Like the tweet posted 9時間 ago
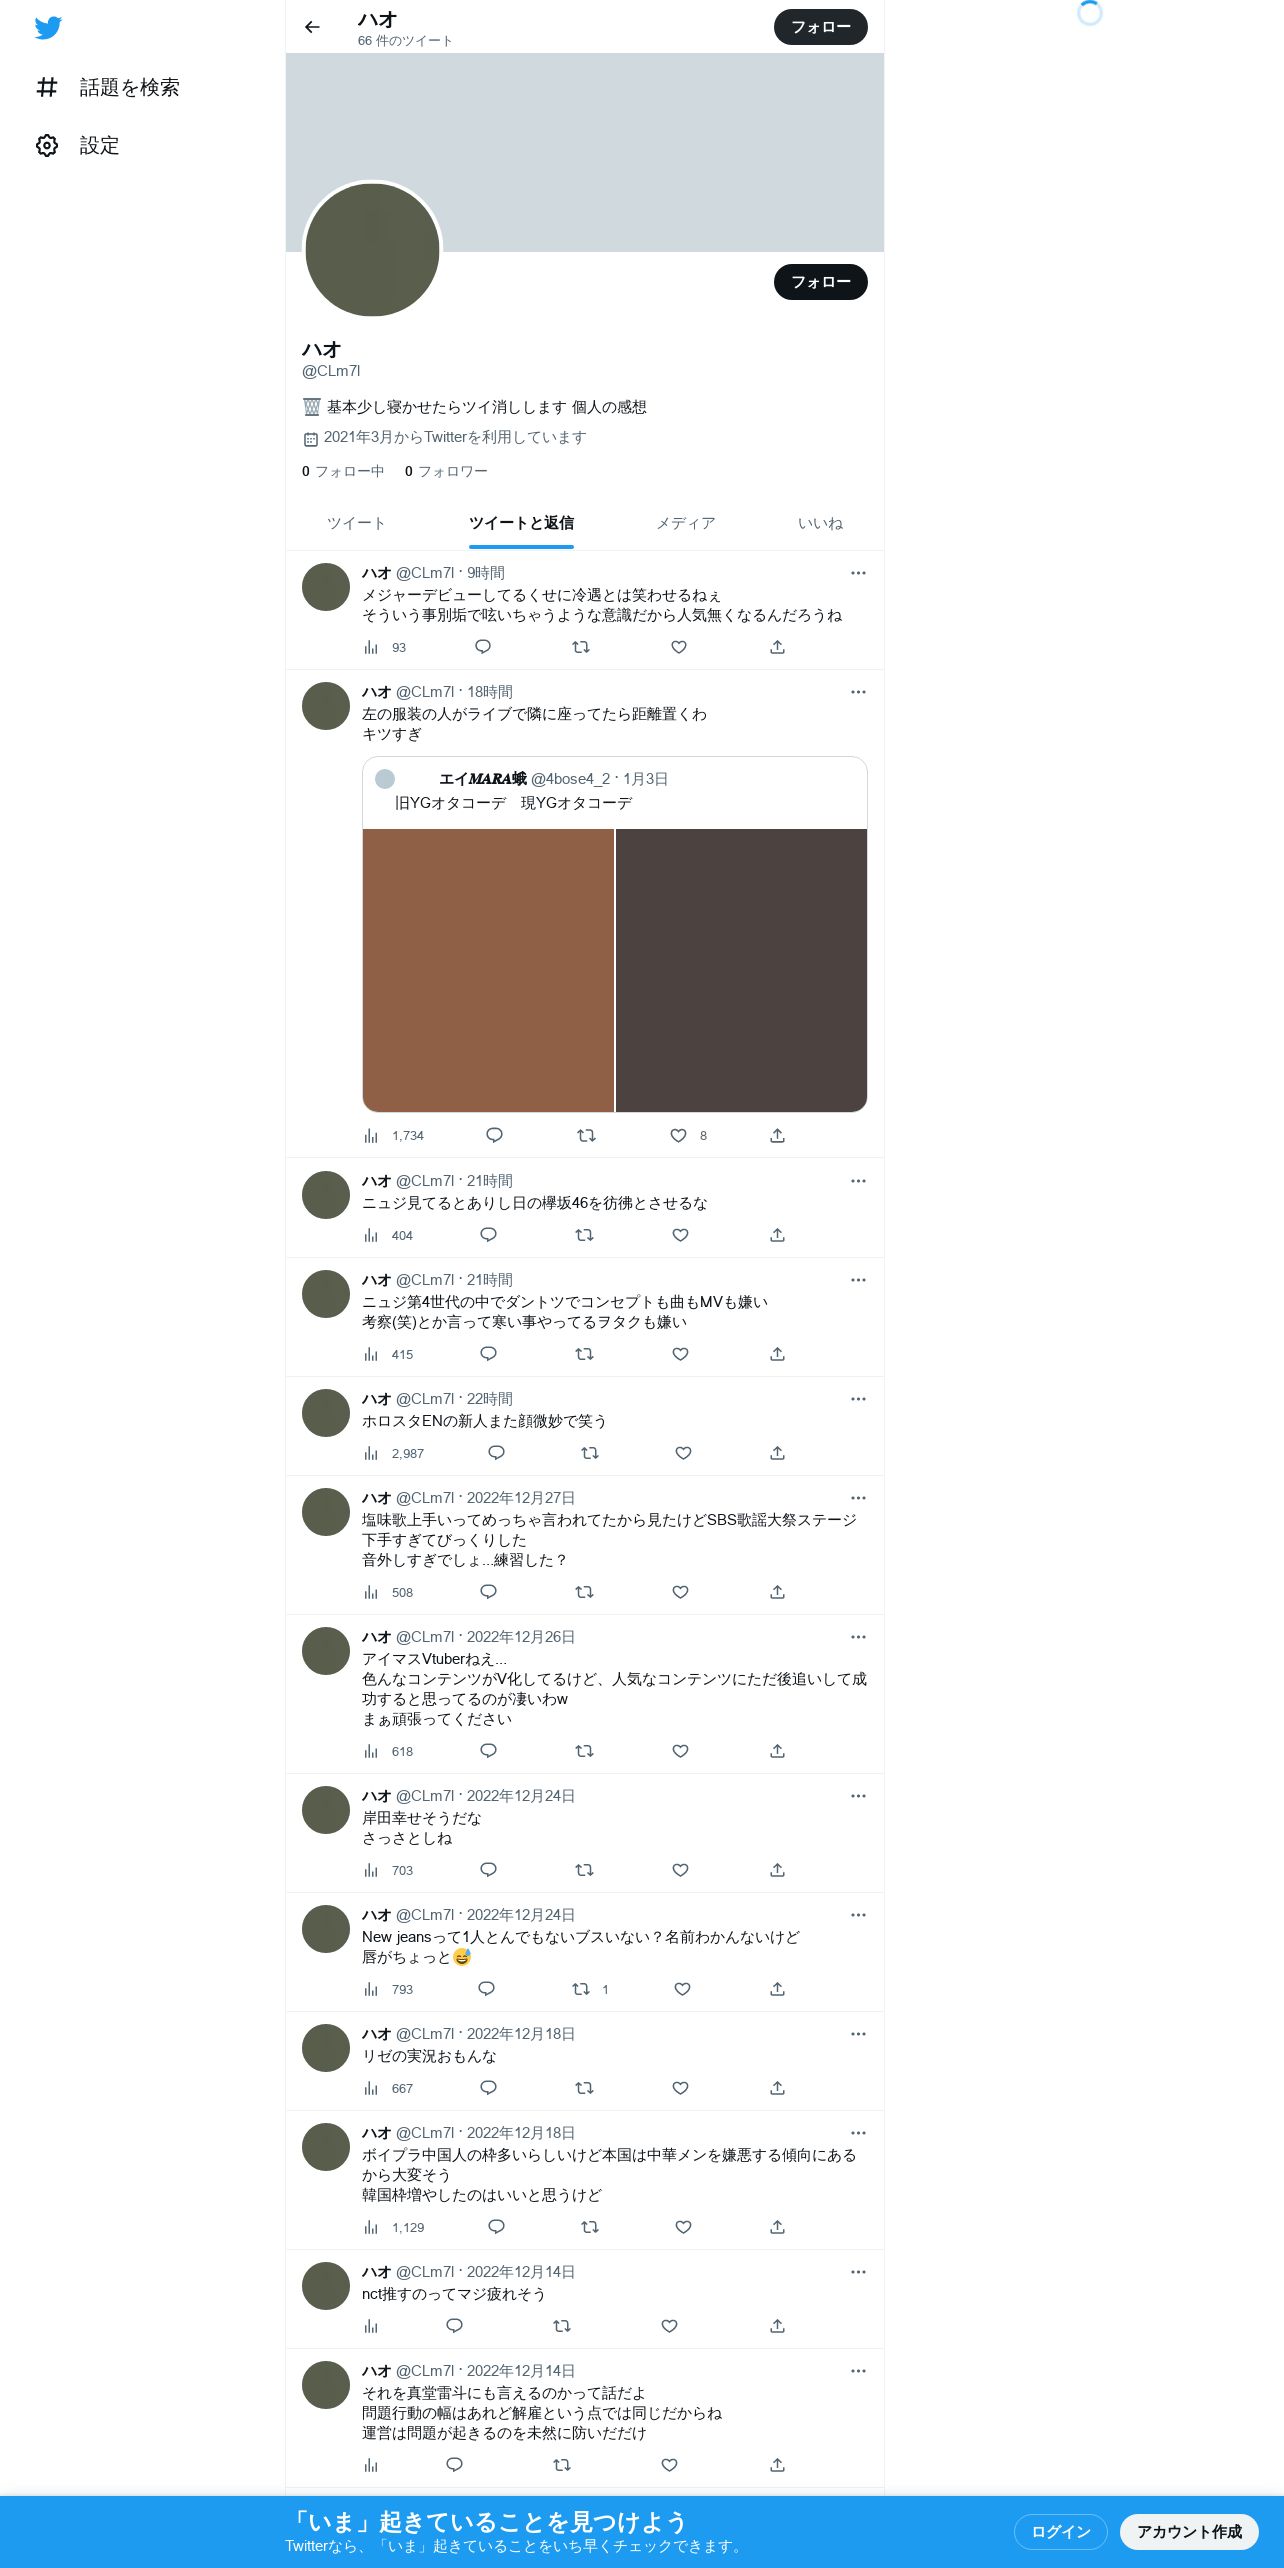The height and width of the screenshot is (2568, 1284). (x=679, y=647)
